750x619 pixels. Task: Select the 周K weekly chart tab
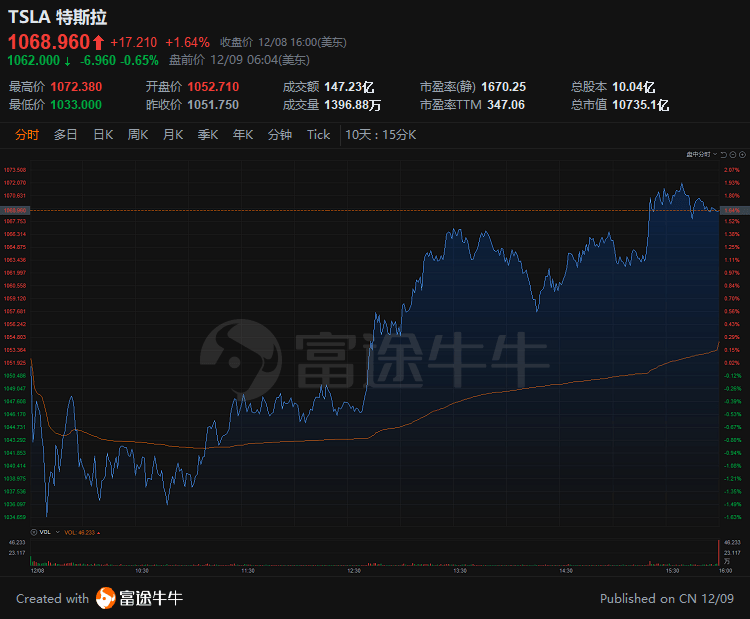[x=138, y=135]
